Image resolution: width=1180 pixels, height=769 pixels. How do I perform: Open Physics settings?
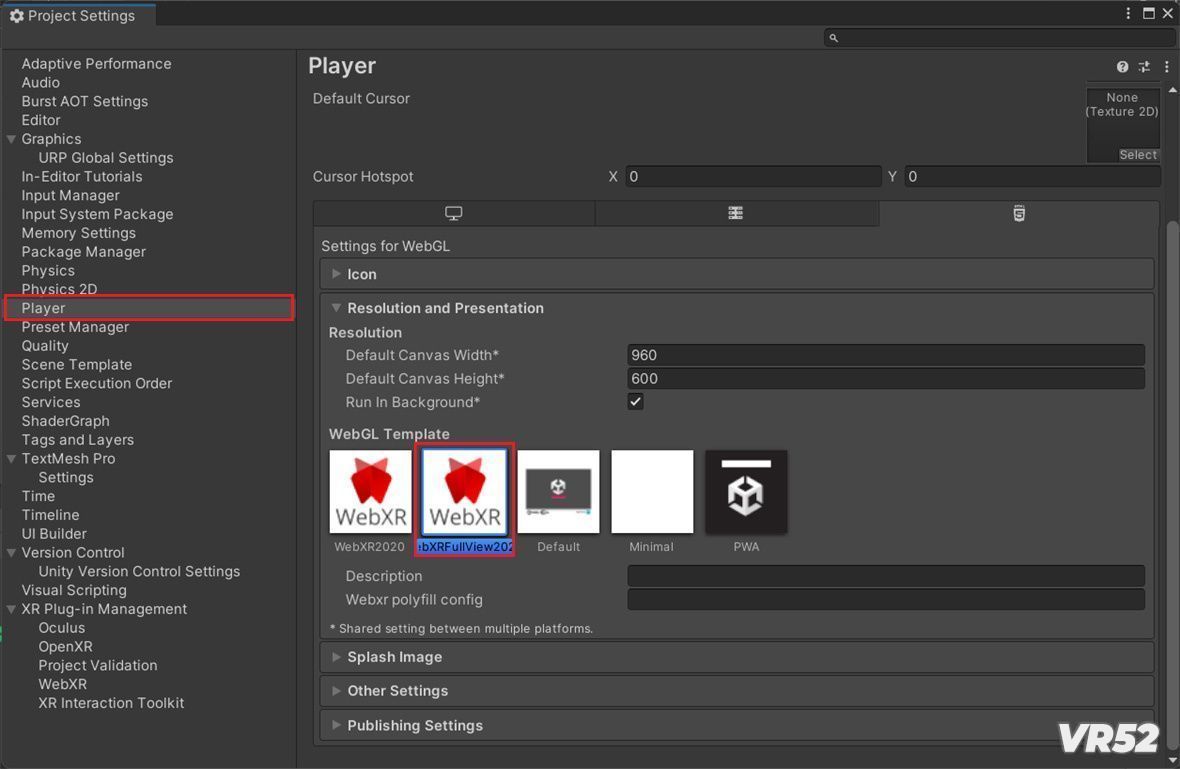coord(48,271)
